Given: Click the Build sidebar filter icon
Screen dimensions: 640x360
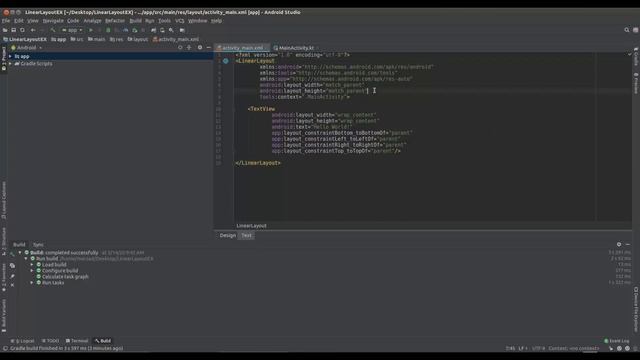Looking at the screenshot, I should (12, 266).
